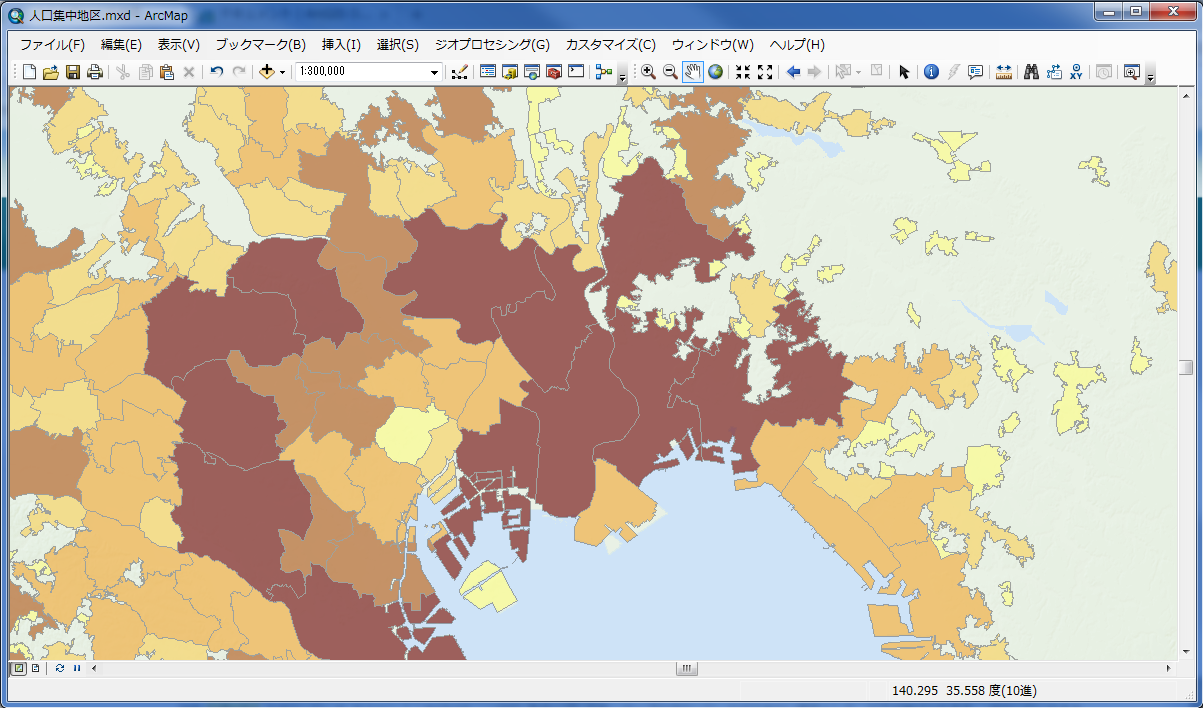Open the Catalog window
Image resolution: width=1203 pixels, height=708 pixels.
coord(508,71)
